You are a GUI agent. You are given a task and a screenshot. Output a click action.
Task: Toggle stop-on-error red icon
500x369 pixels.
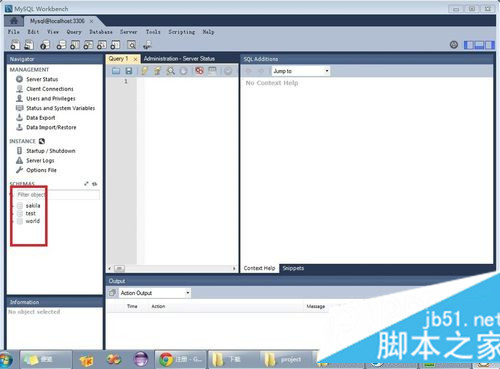pos(199,71)
